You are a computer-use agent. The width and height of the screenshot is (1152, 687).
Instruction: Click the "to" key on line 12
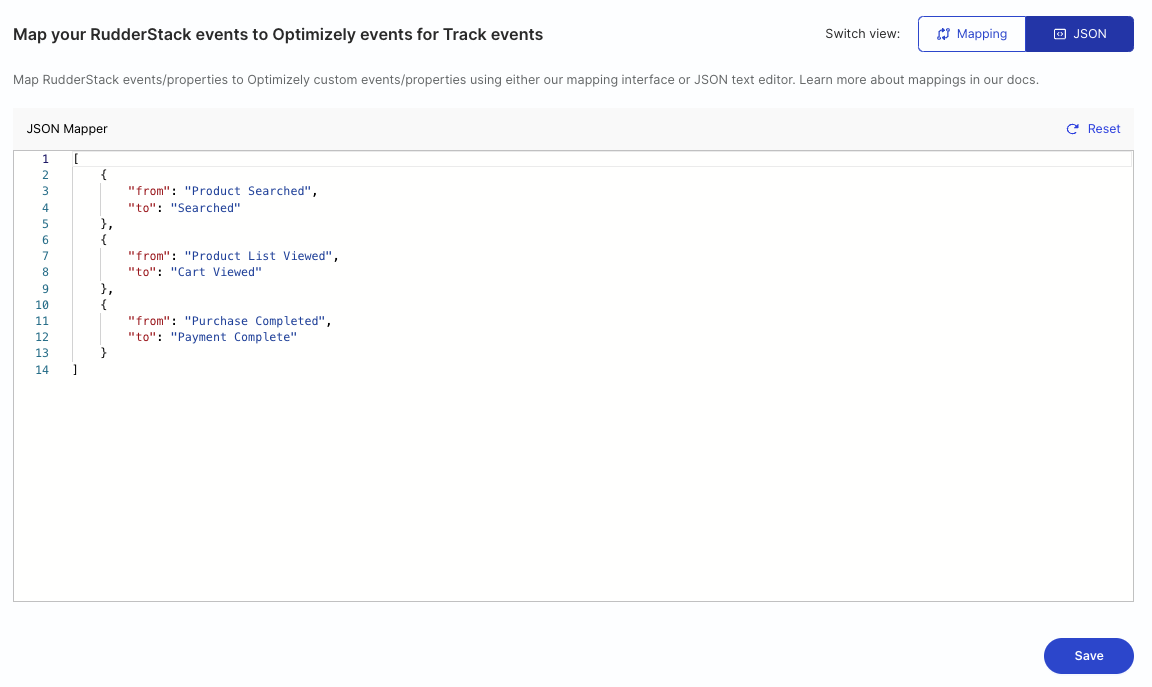click(x=142, y=337)
